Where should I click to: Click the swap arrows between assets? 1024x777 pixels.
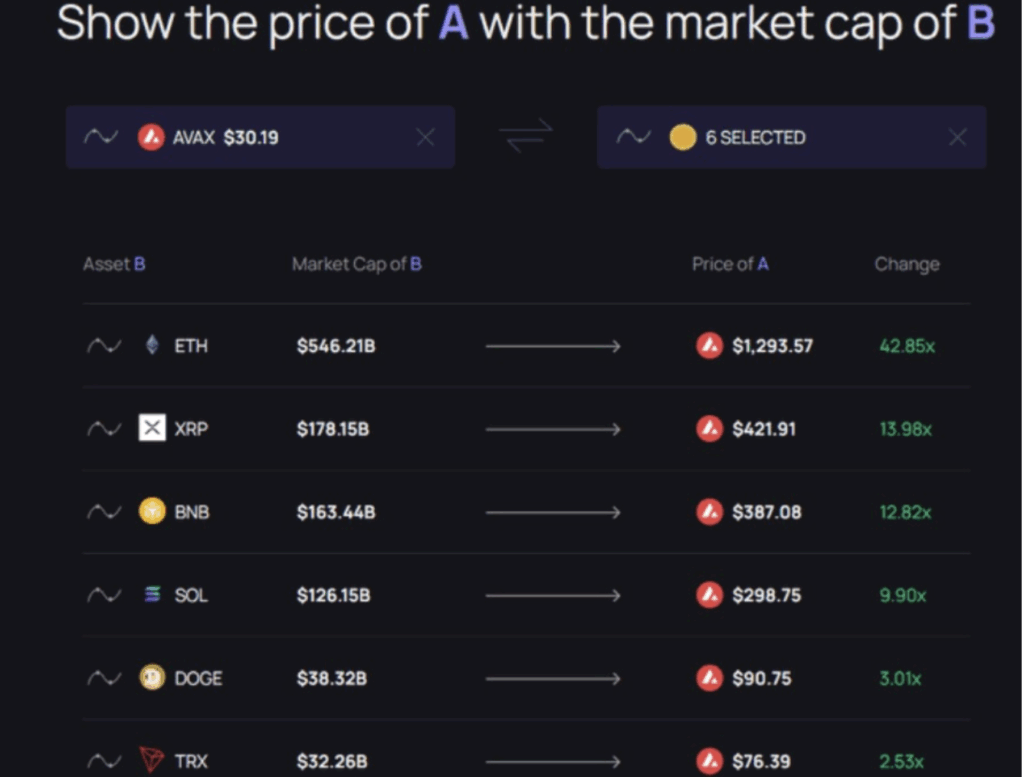pos(526,137)
